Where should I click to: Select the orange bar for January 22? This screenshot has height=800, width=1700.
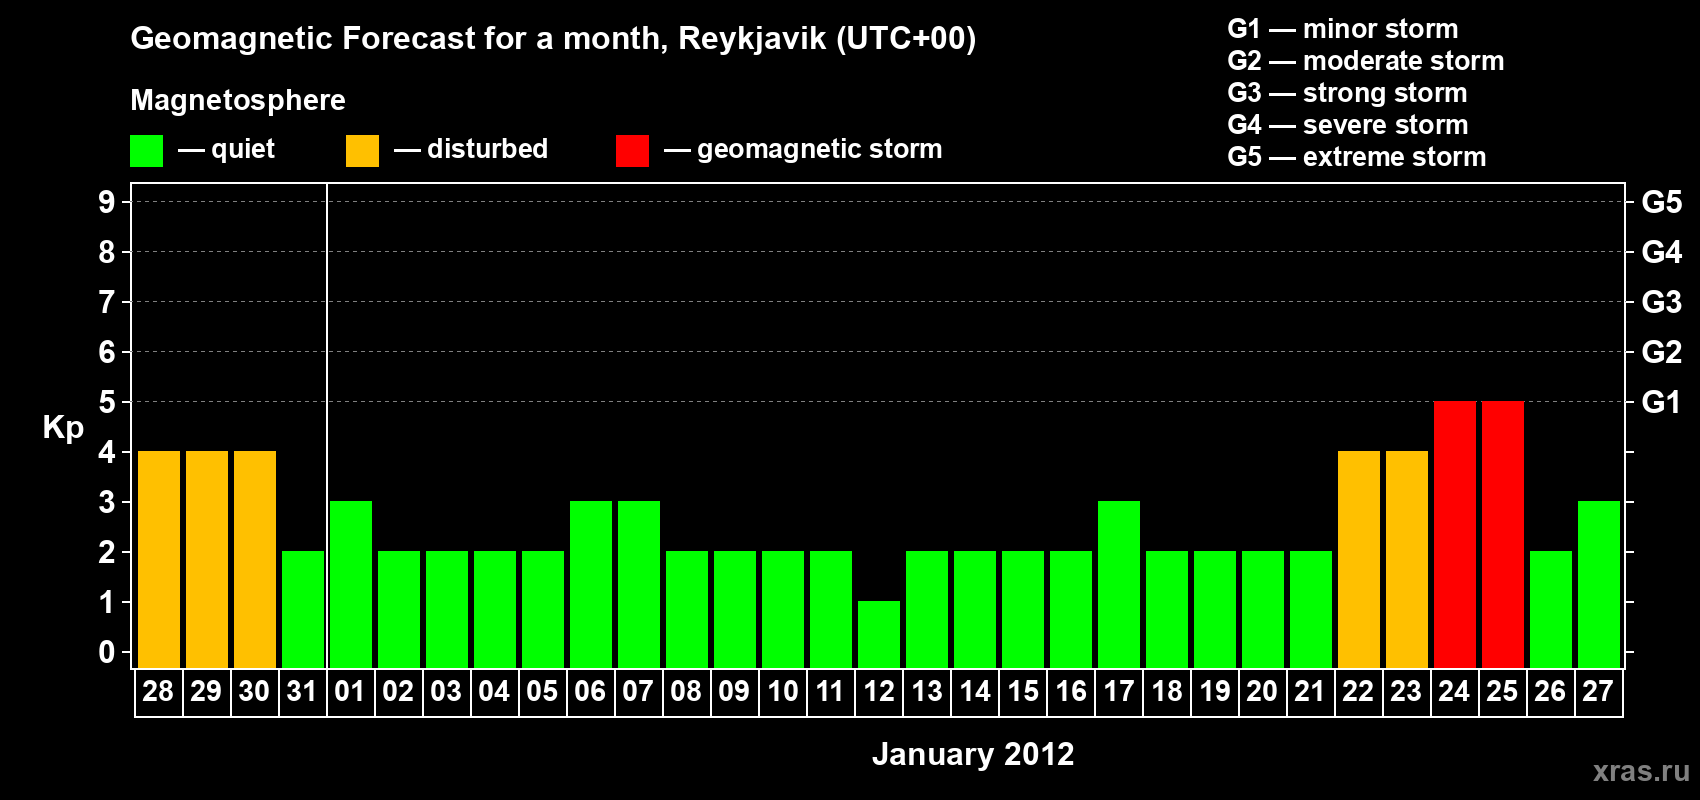[1359, 559]
